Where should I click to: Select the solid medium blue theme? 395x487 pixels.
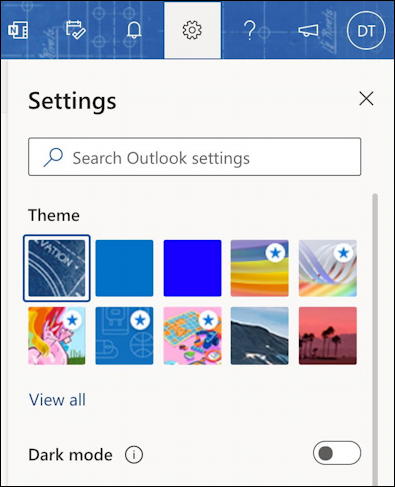(124, 268)
